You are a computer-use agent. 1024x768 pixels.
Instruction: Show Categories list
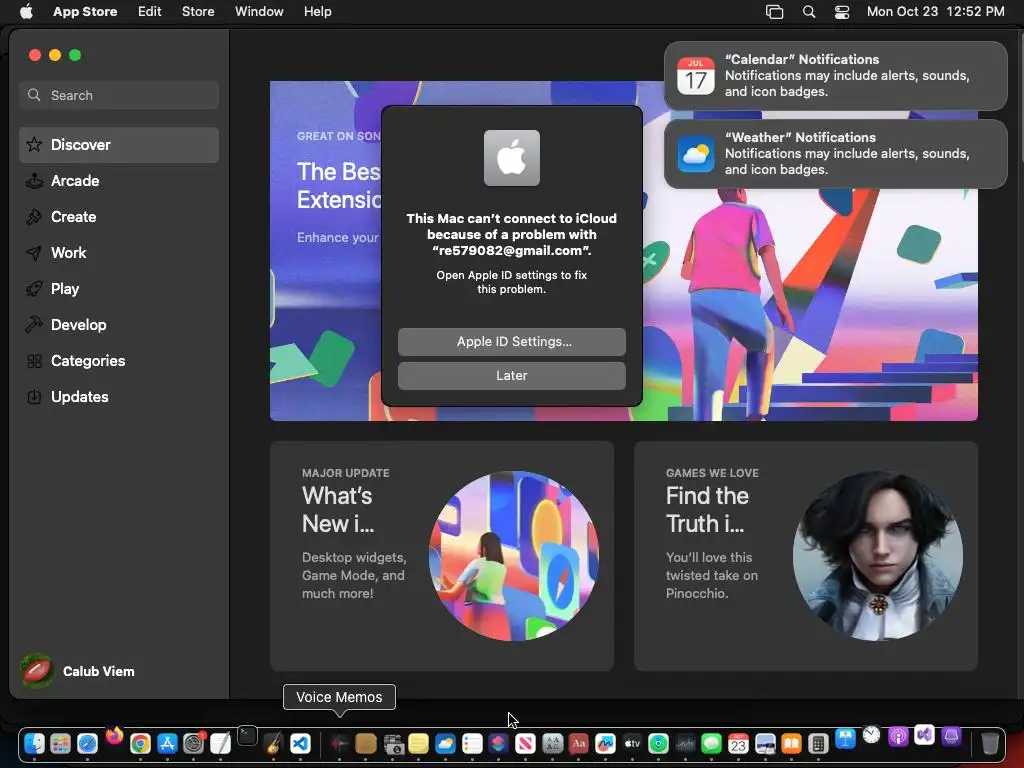(x=119, y=360)
